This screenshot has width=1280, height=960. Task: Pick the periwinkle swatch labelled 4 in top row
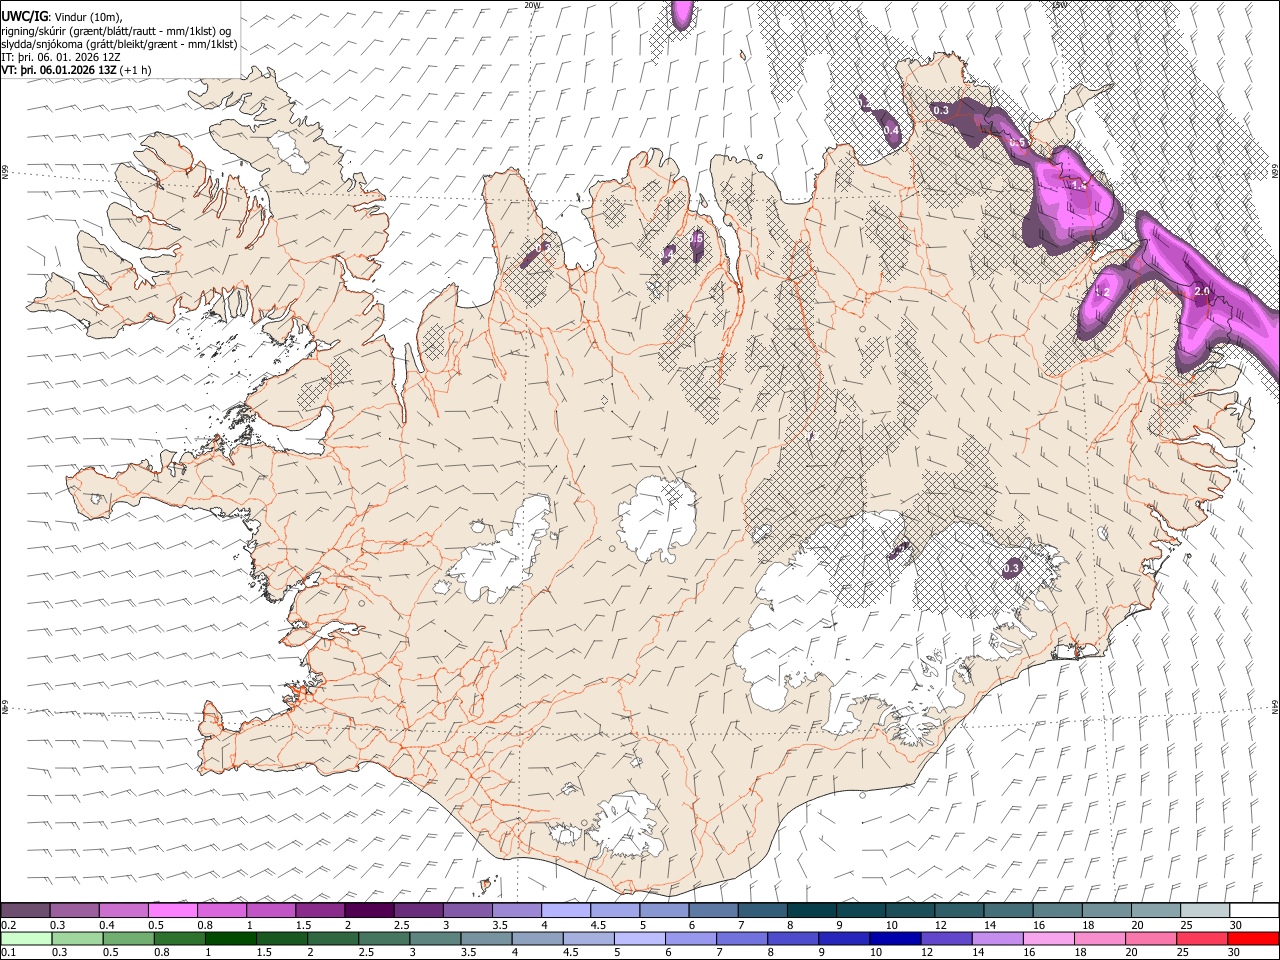(x=566, y=910)
